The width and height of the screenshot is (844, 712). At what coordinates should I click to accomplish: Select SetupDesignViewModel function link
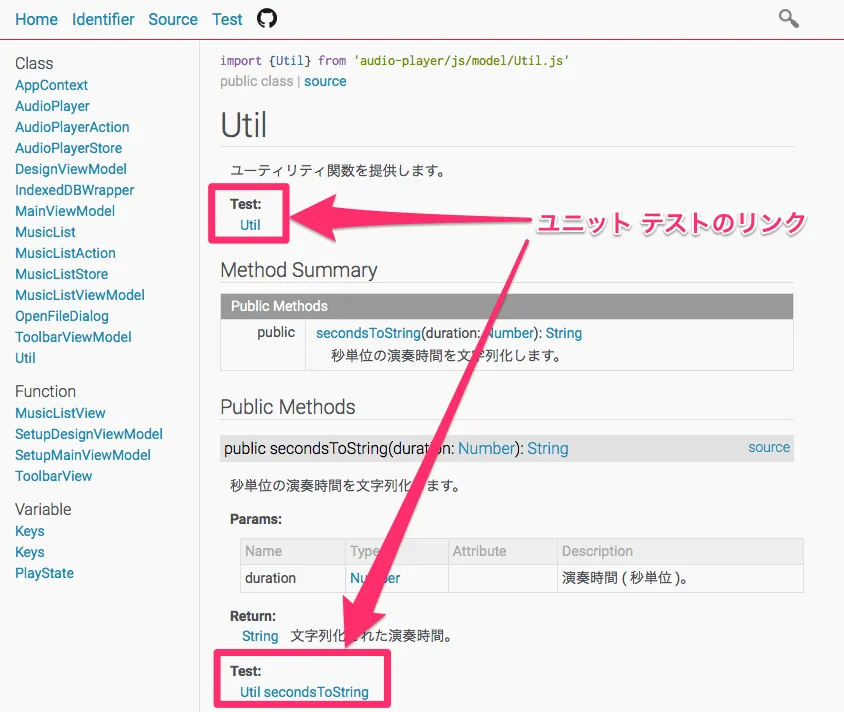[x=88, y=434]
